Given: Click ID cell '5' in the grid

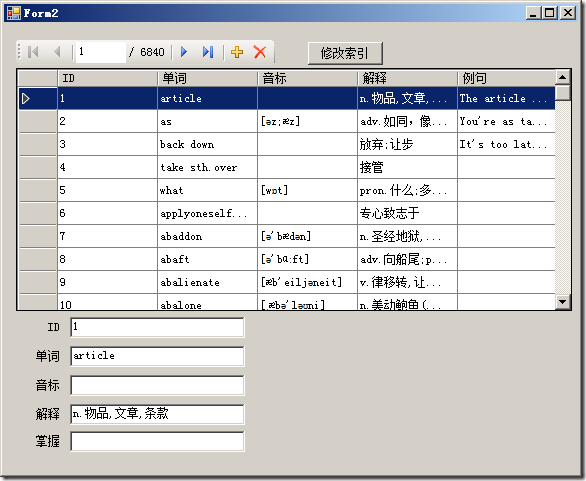Looking at the screenshot, I should click(108, 190).
